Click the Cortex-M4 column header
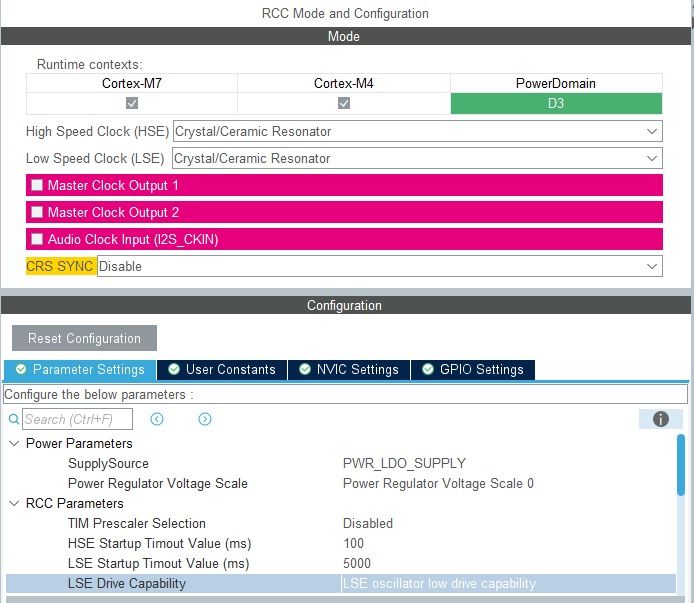Image resolution: width=694 pixels, height=603 pixels. tap(344, 83)
